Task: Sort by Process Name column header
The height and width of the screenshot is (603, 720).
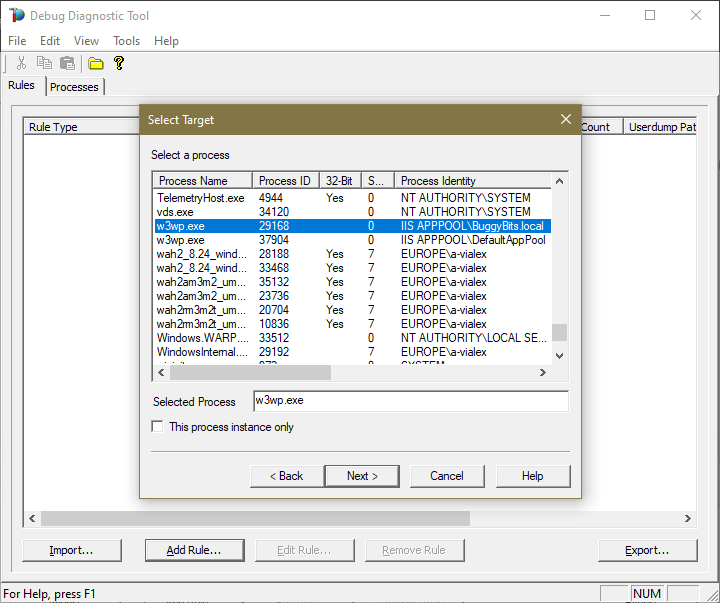Action: tap(202, 180)
